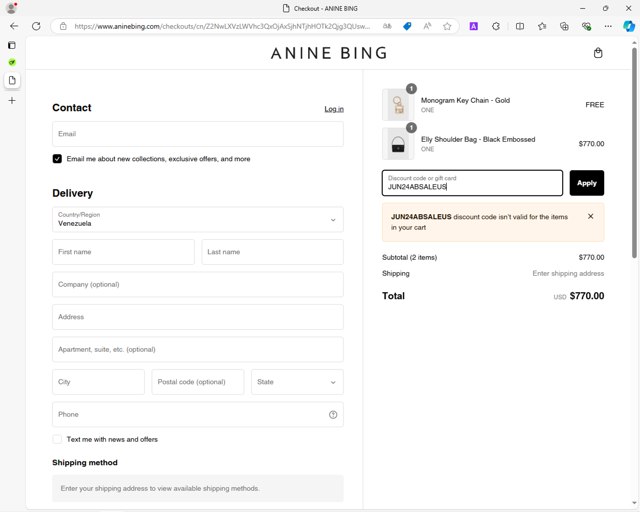
Task: Dismiss the invalid discount code message
Action: click(x=590, y=216)
